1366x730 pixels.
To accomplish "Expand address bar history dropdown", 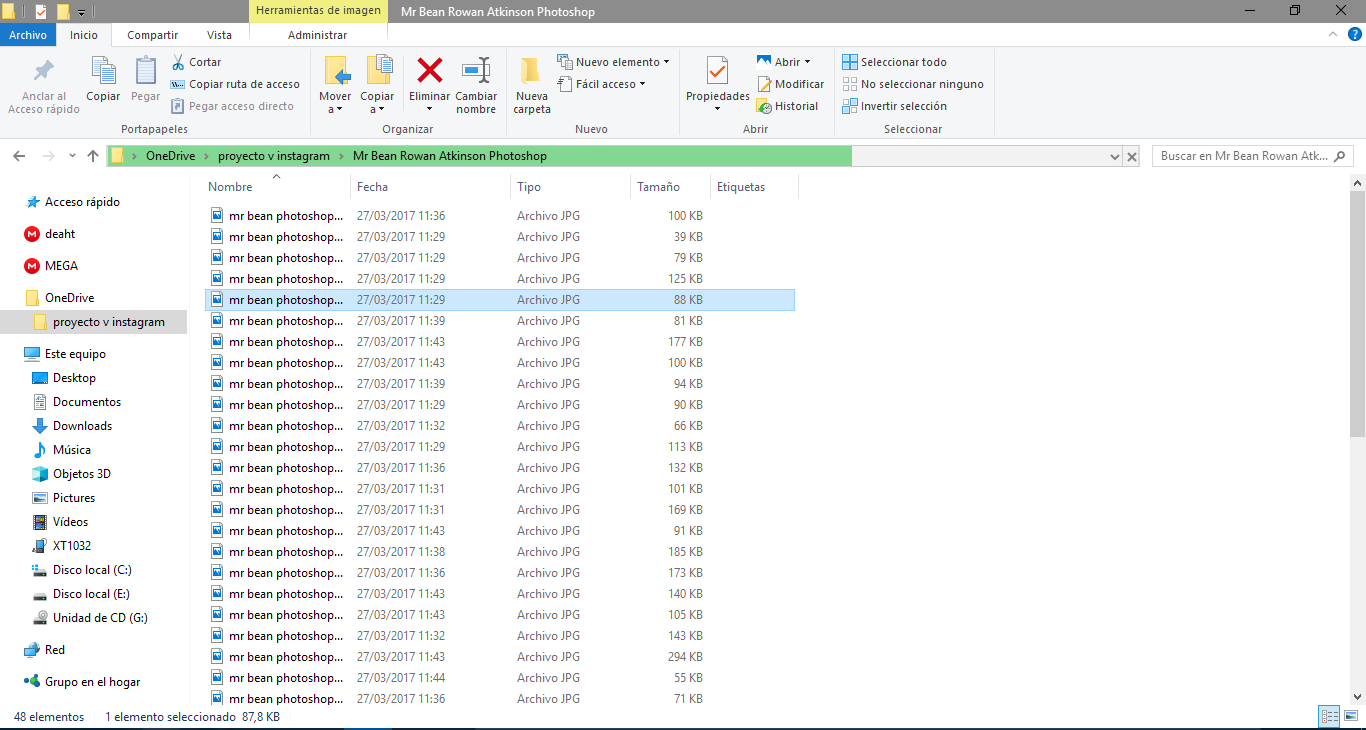I will [x=1115, y=157].
